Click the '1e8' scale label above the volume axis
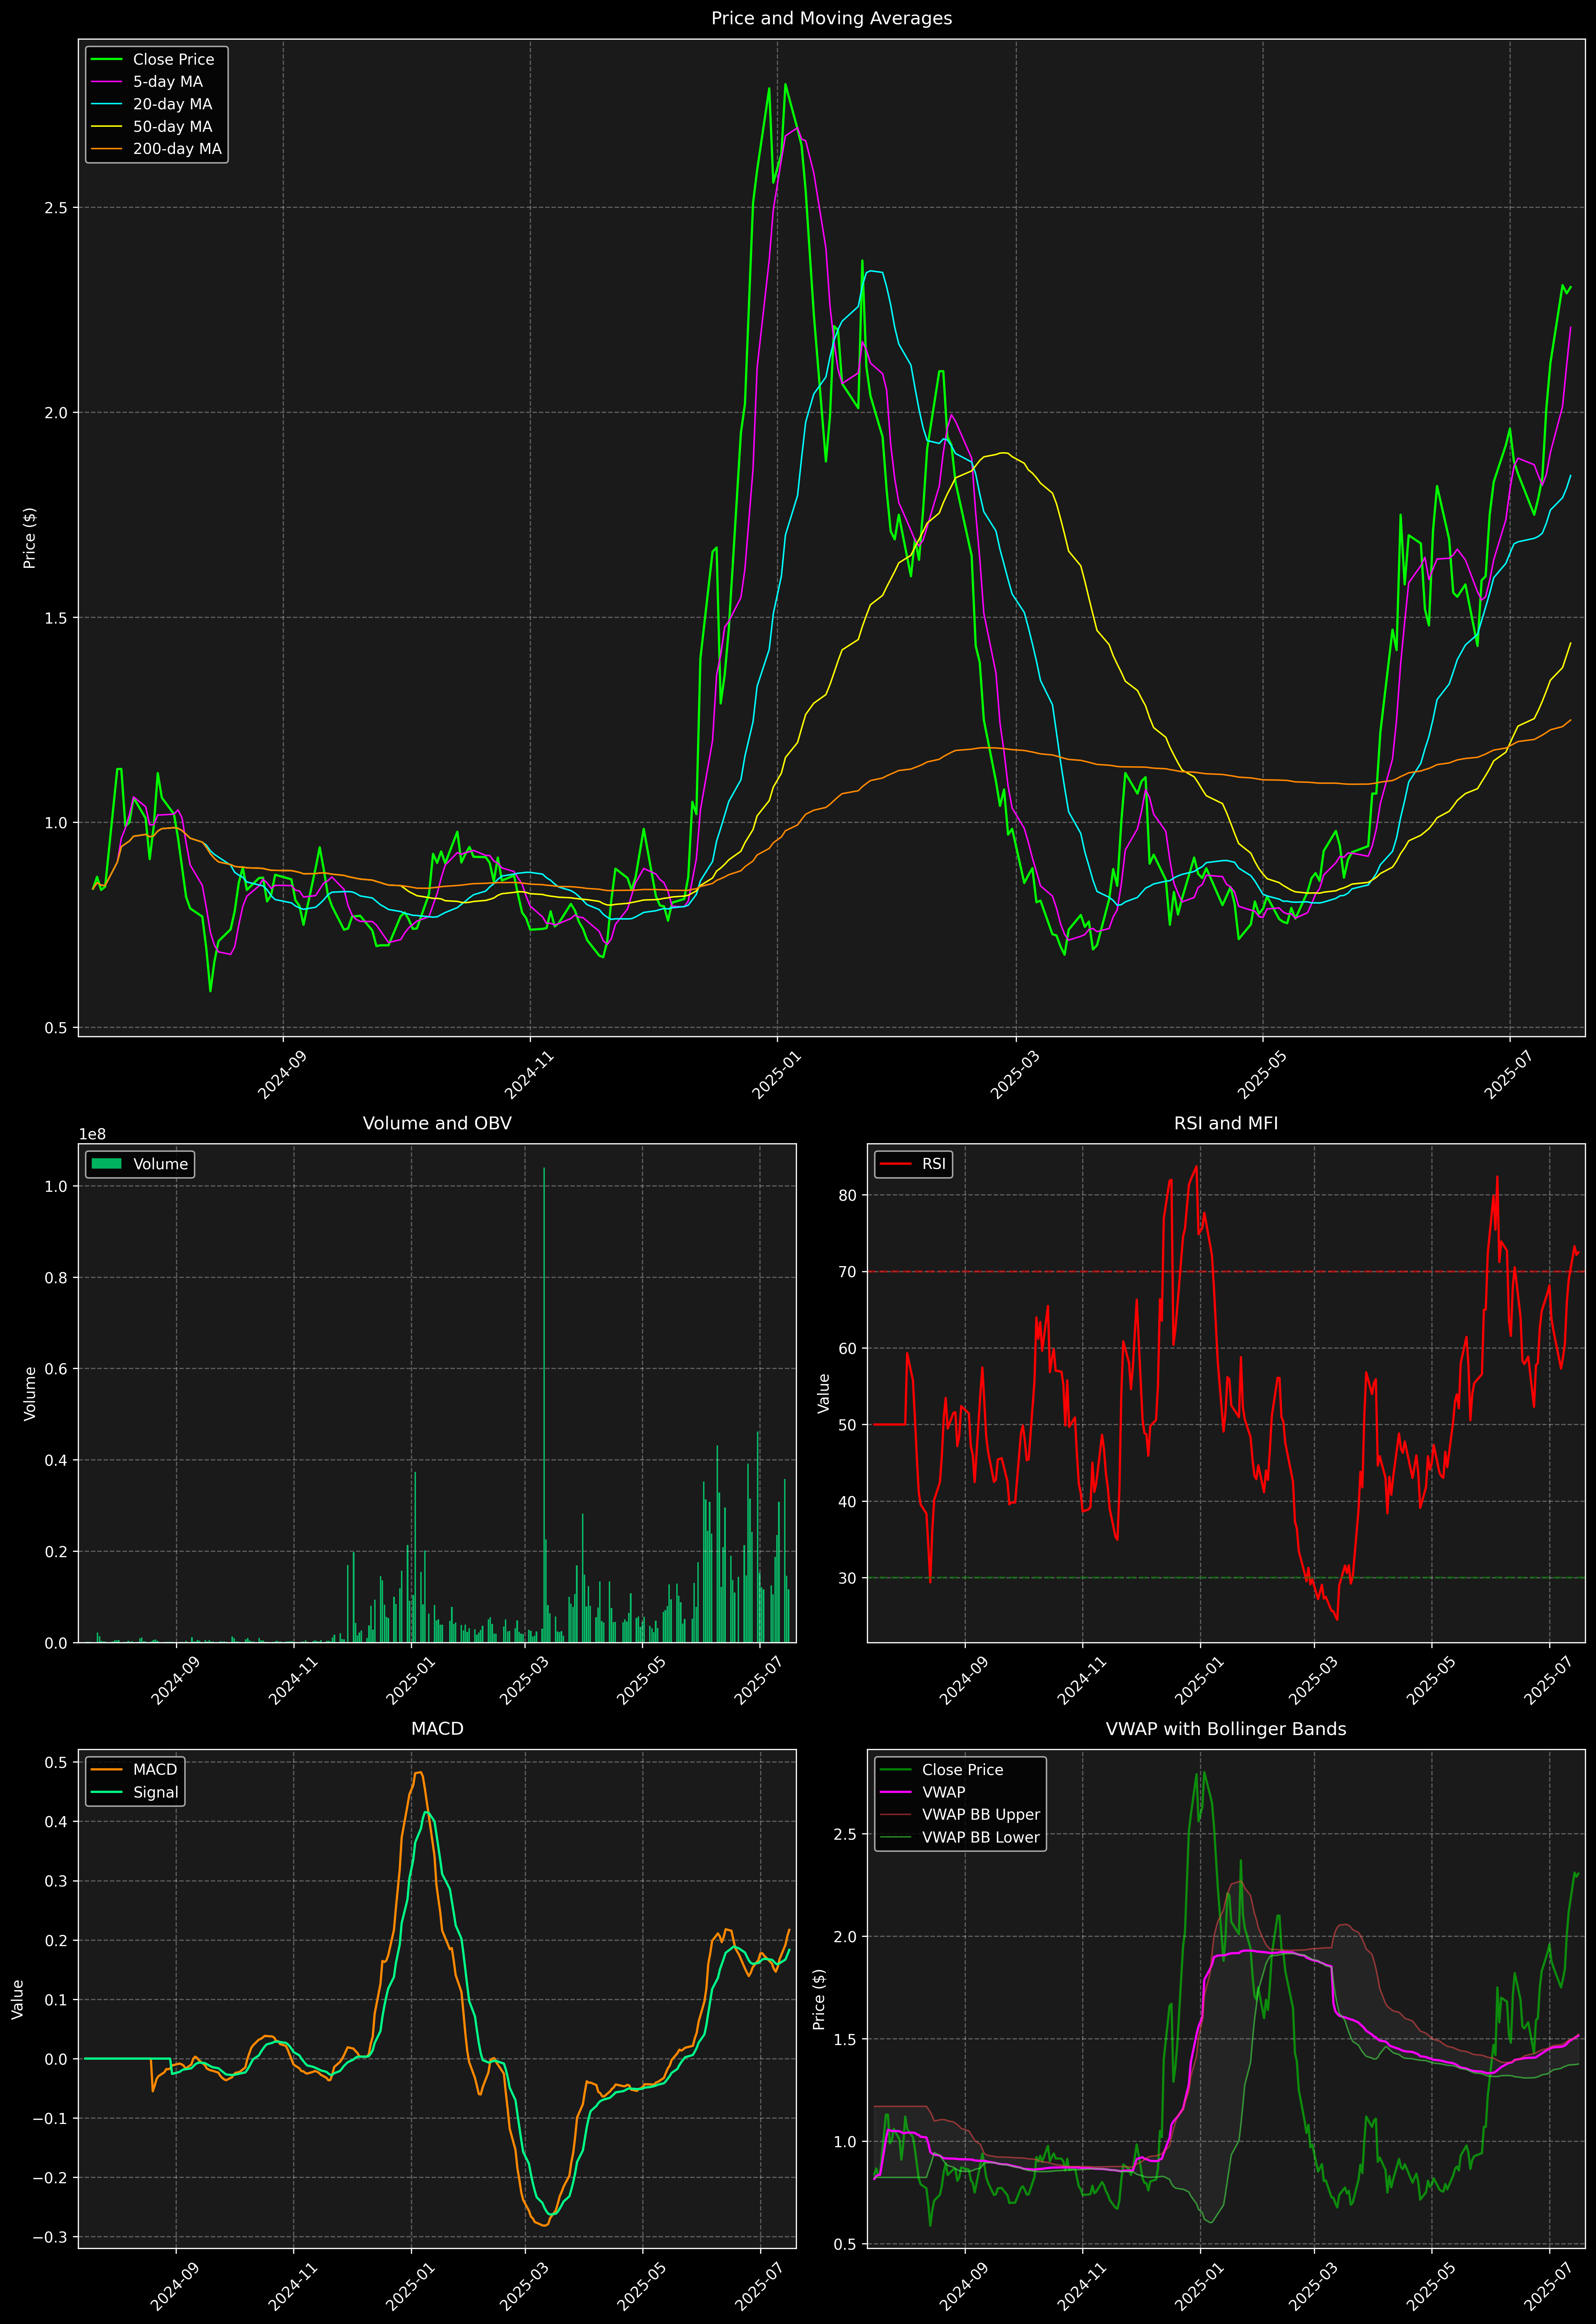Image resolution: width=1596 pixels, height=2324 pixels. (92, 1134)
